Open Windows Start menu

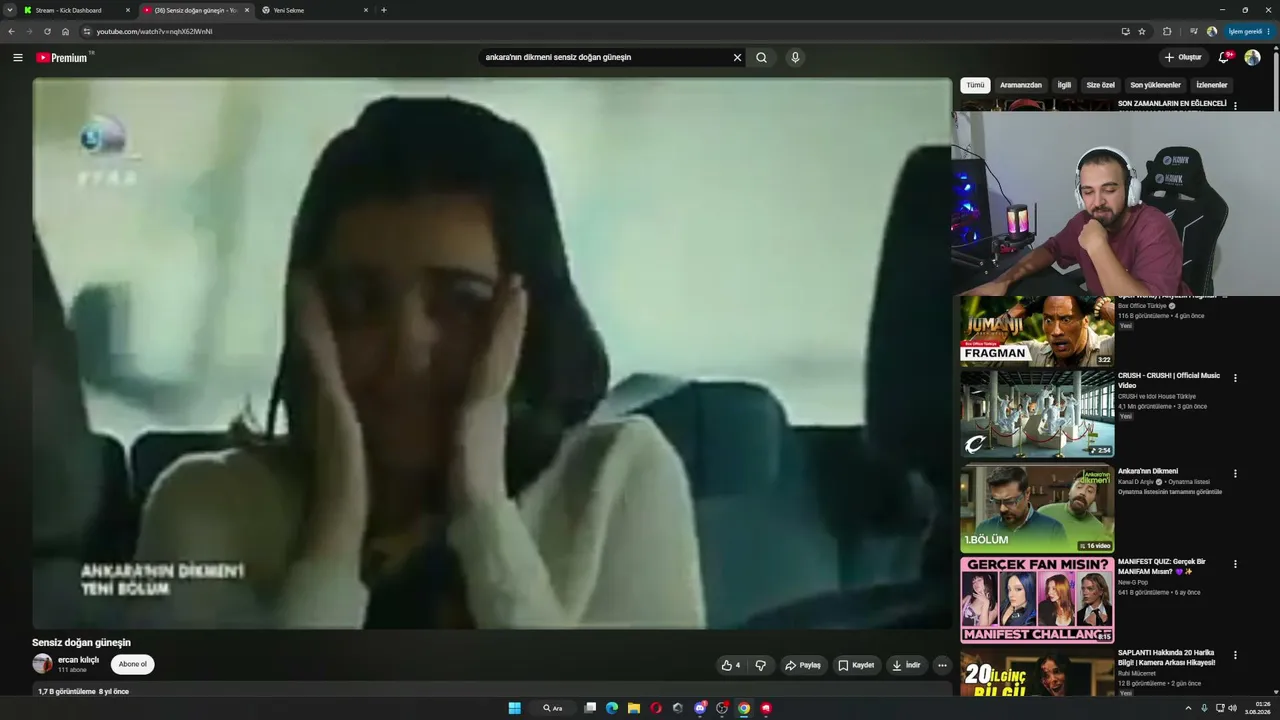tap(514, 708)
